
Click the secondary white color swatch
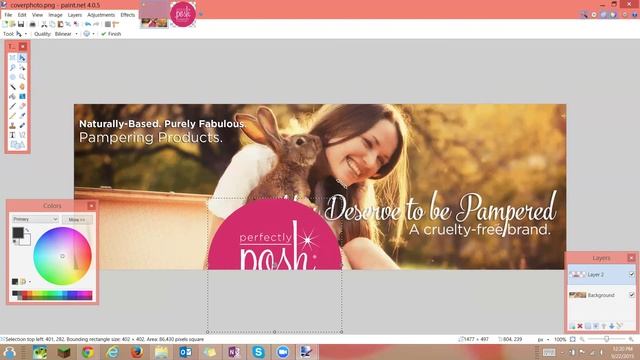26,240
